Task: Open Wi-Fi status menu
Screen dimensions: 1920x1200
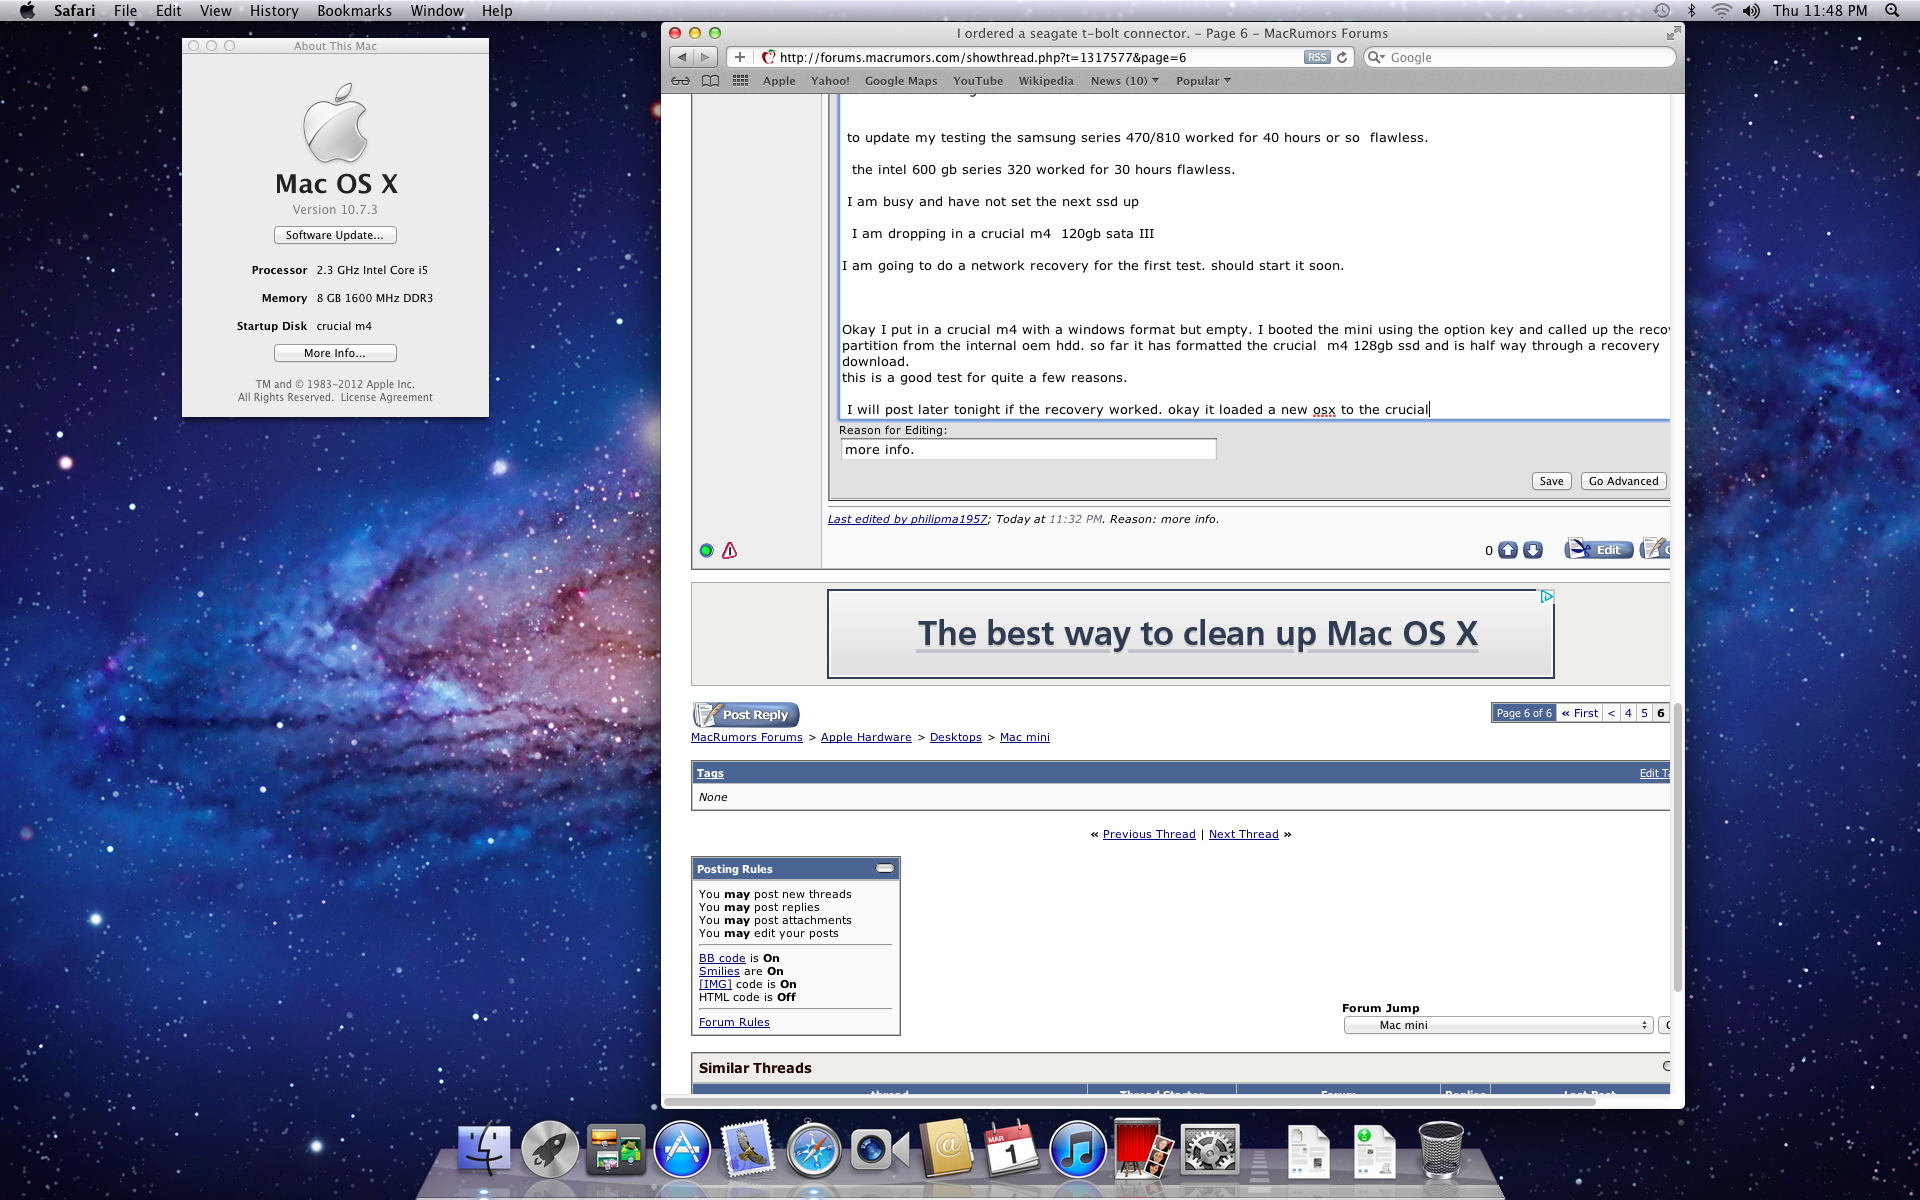Action: tap(1721, 11)
